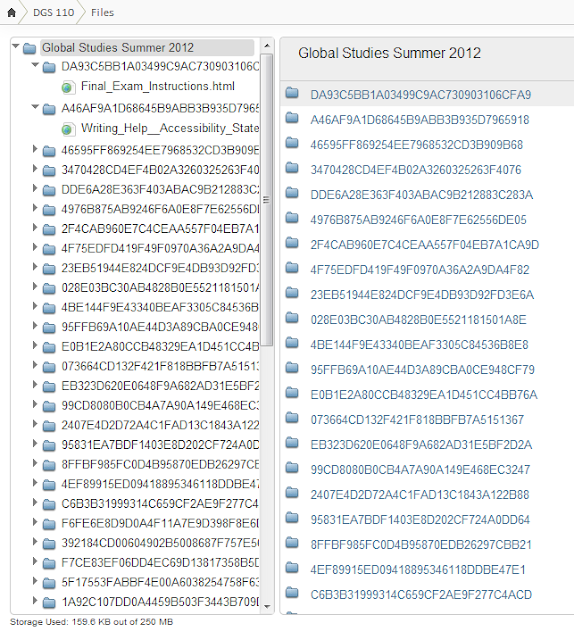Select tree folder F7CE83EF06DD4EC69D13817358B5
This screenshot has width=574, height=640.
point(160,562)
